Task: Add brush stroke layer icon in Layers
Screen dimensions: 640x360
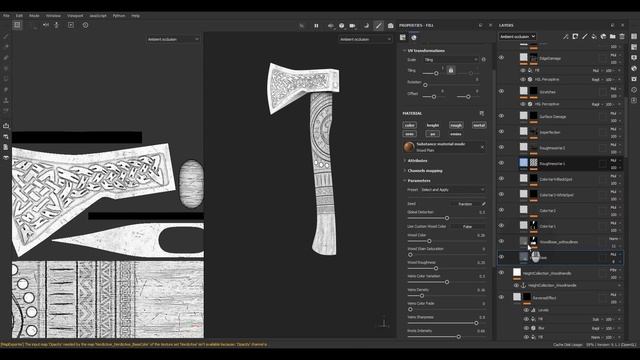Action: (x=584, y=37)
